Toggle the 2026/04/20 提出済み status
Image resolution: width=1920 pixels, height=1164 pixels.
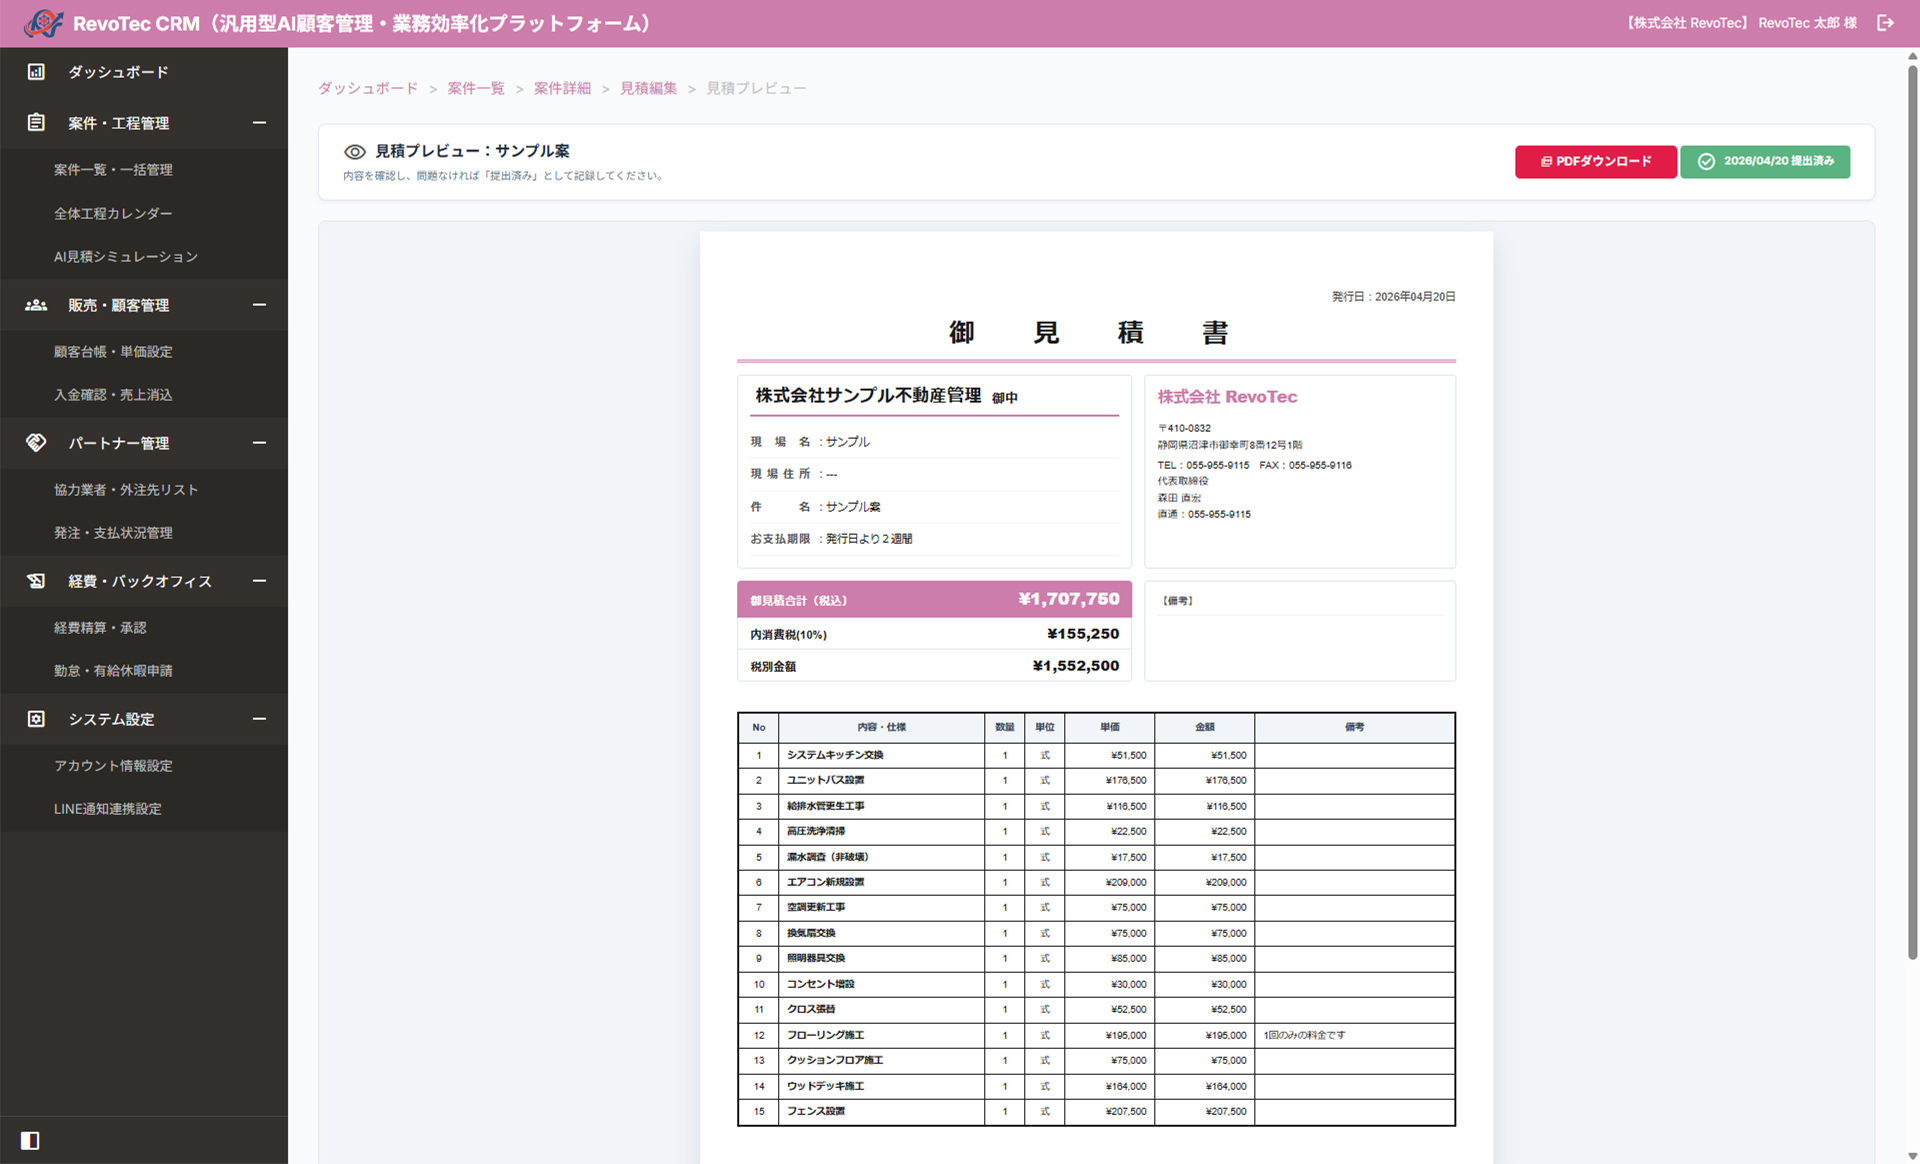coord(1764,161)
